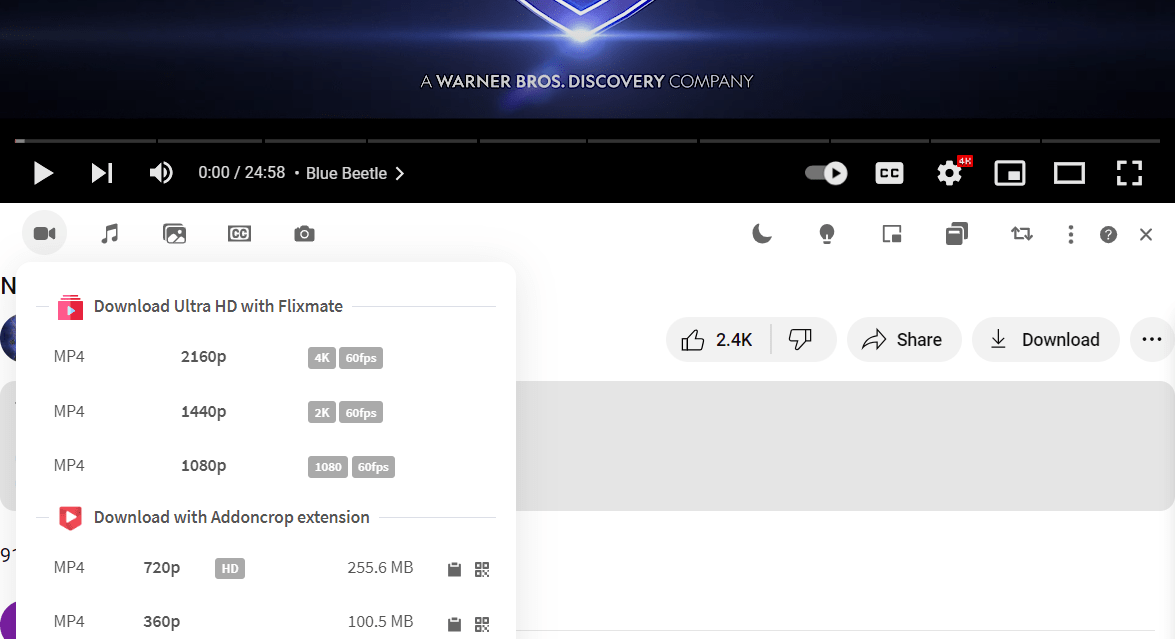1175x639 pixels.
Task: Toggle the autoplay switch in player
Action: pos(826,173)
